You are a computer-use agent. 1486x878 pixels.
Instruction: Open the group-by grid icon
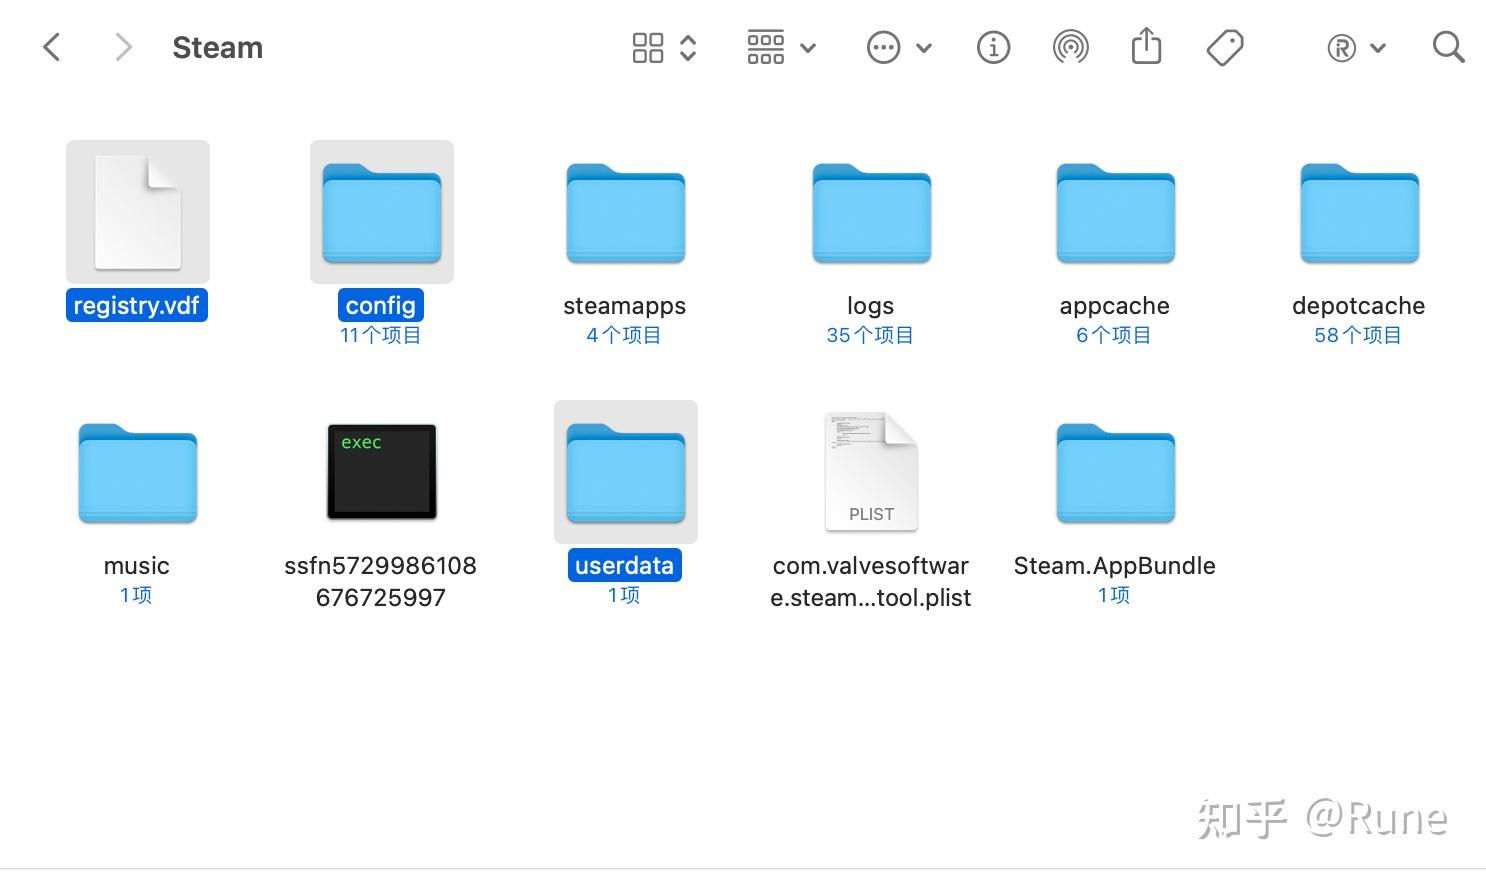(x=766, y=47)
